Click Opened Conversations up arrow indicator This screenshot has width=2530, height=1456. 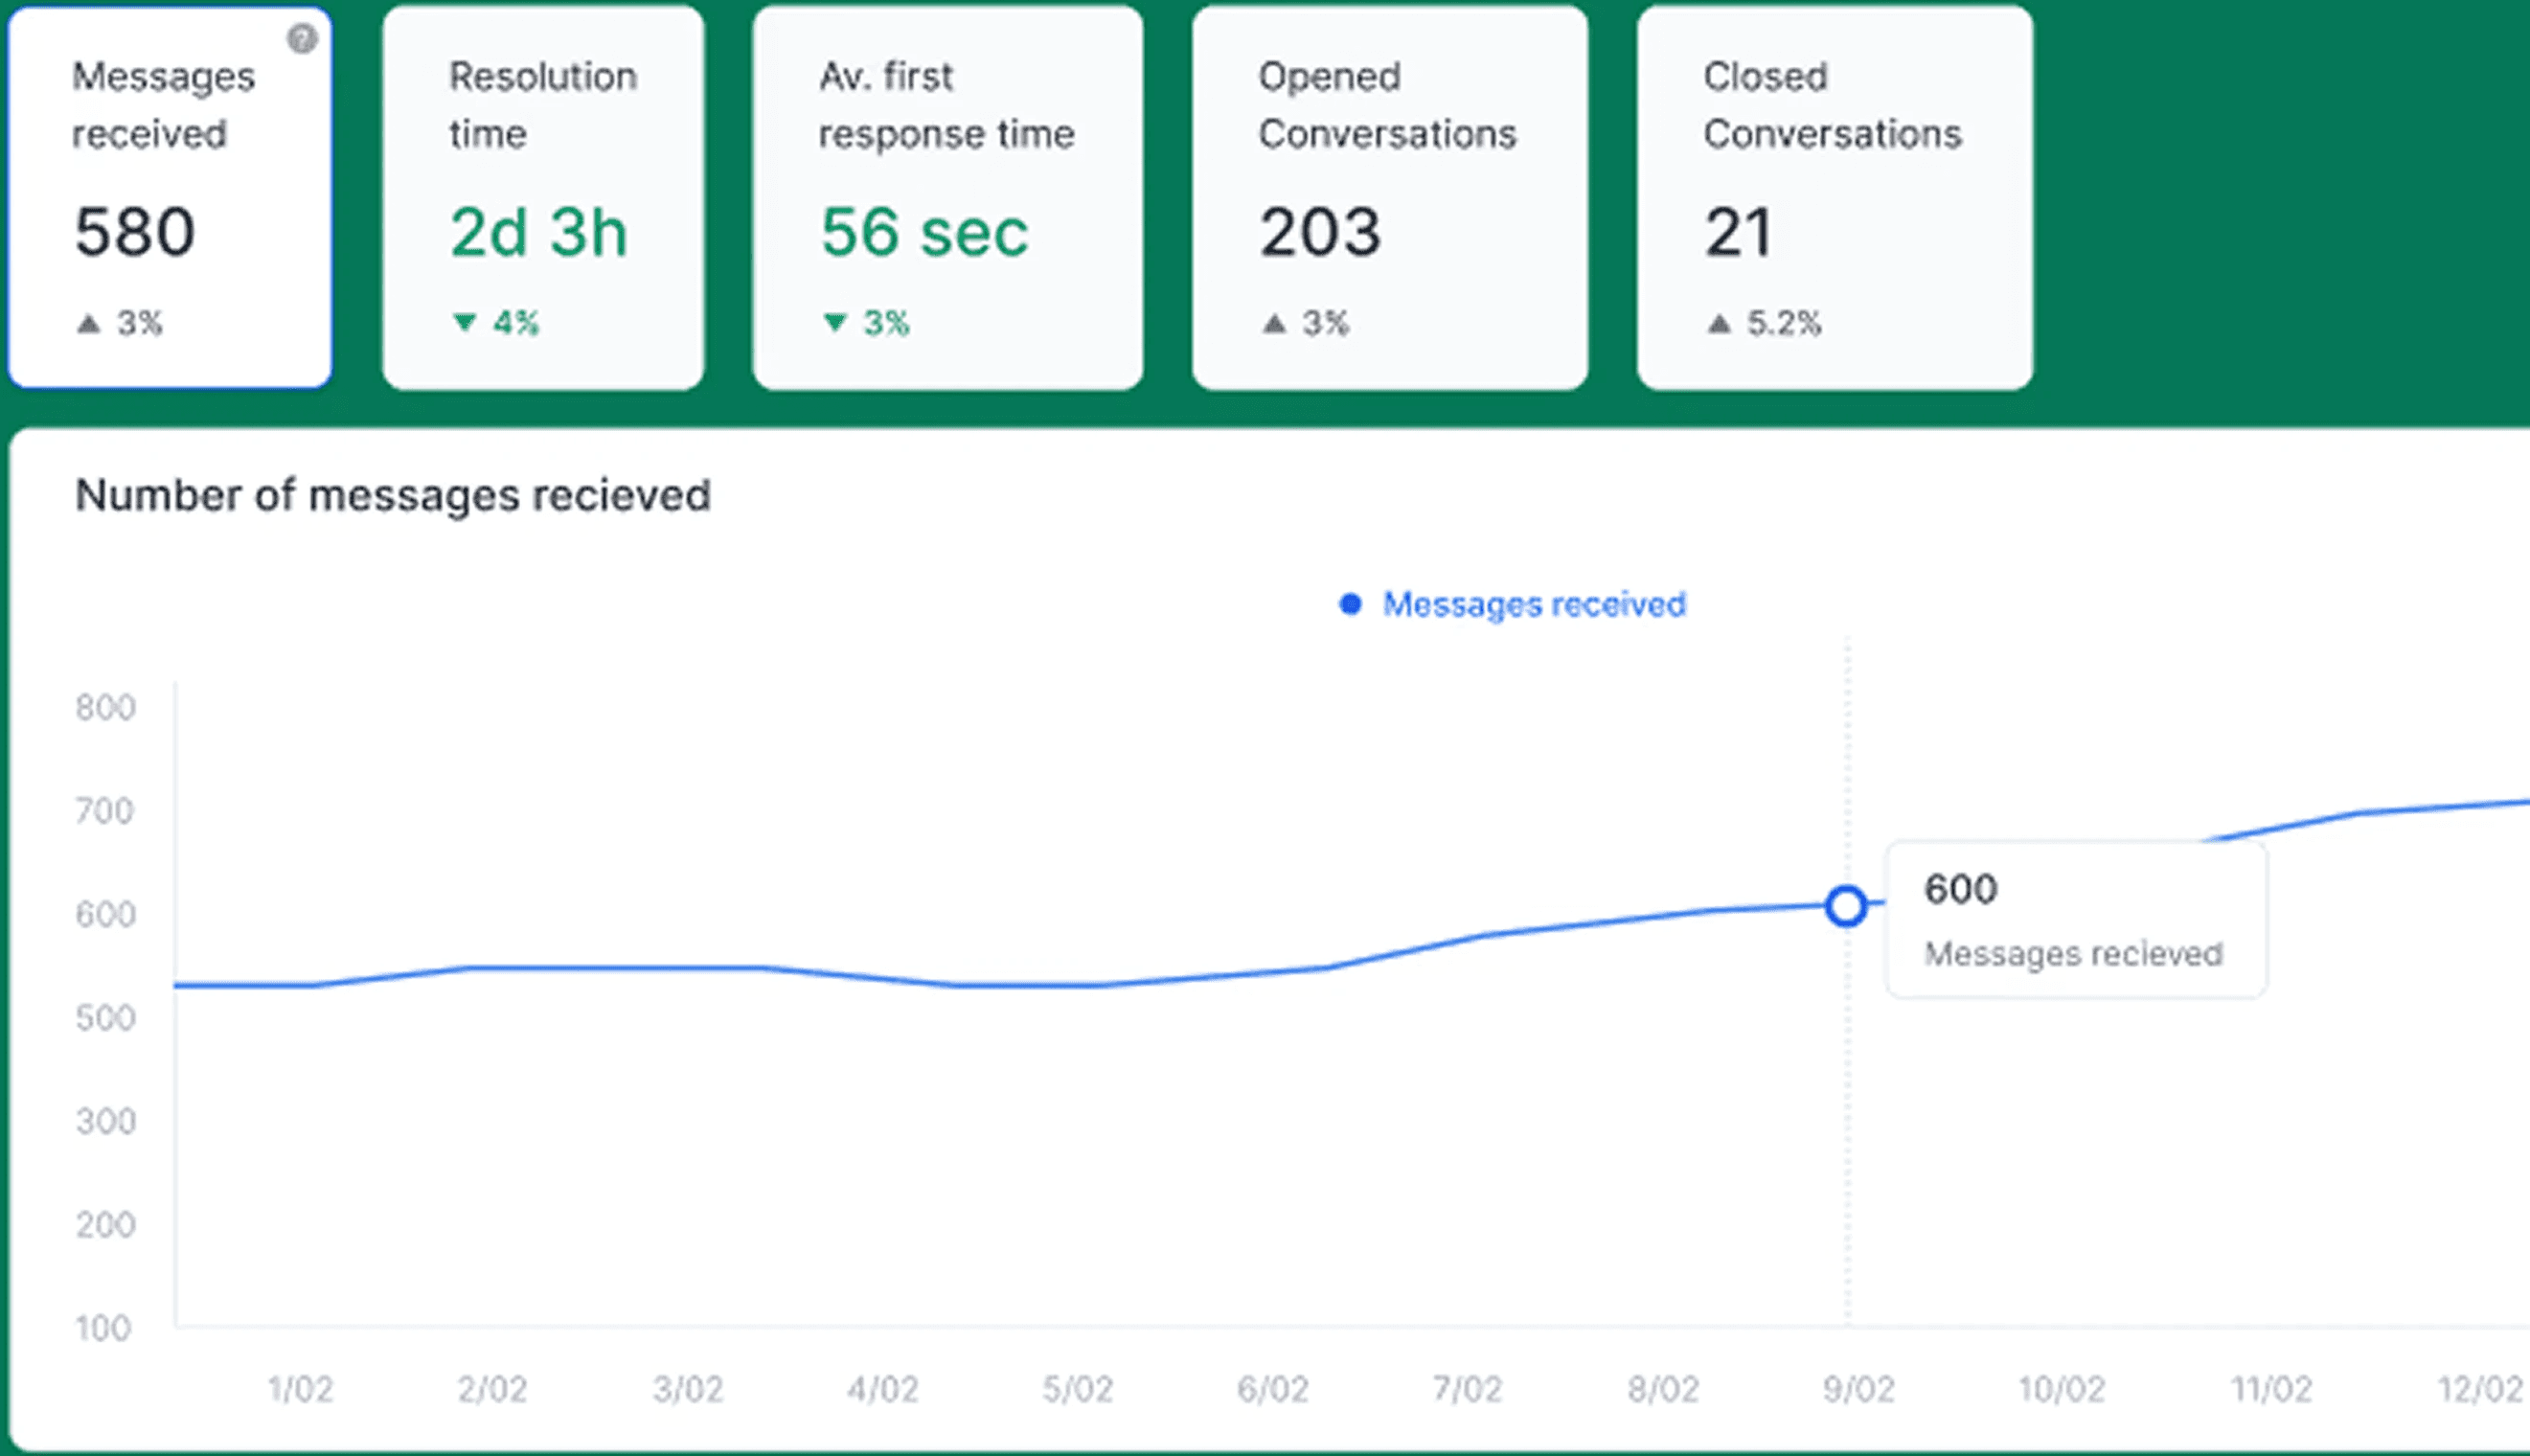click(1273, 323)
